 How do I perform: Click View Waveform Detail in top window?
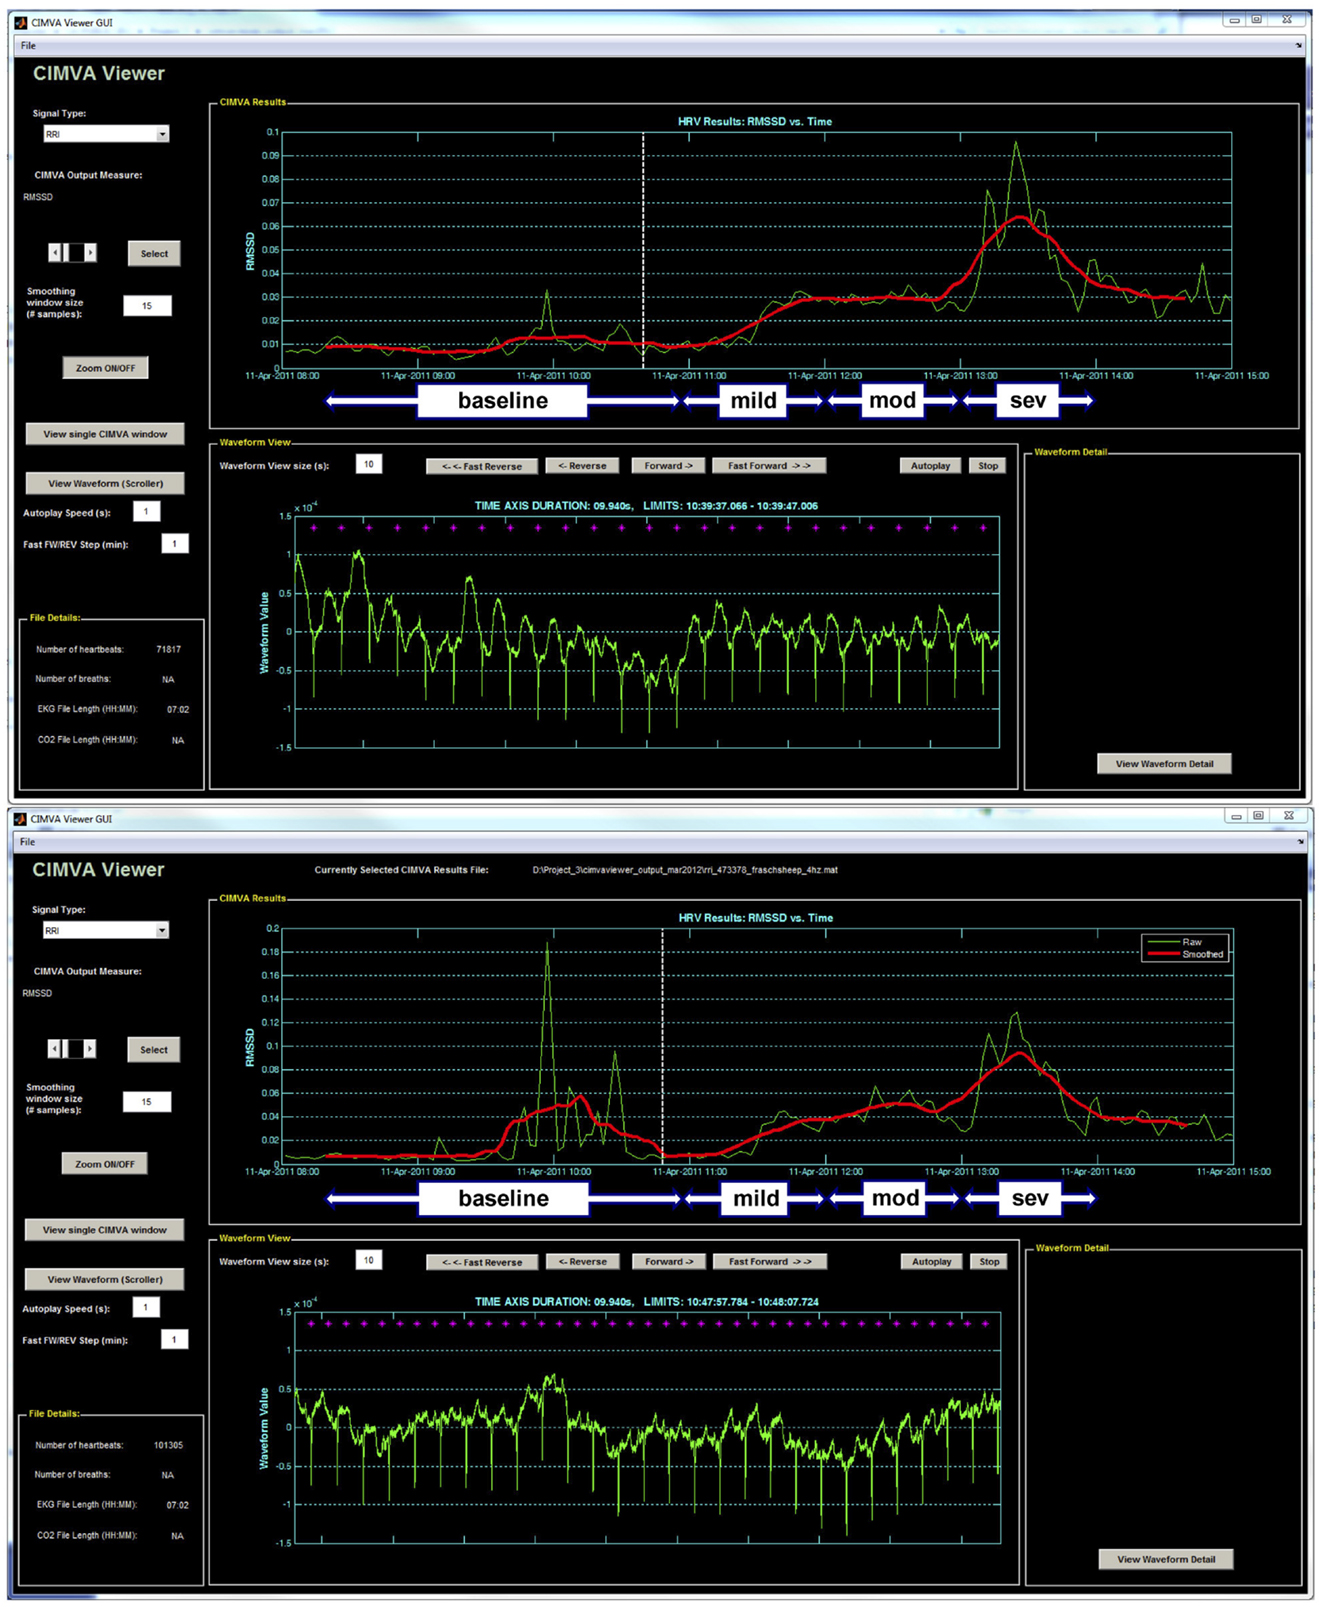point(1165,764)
